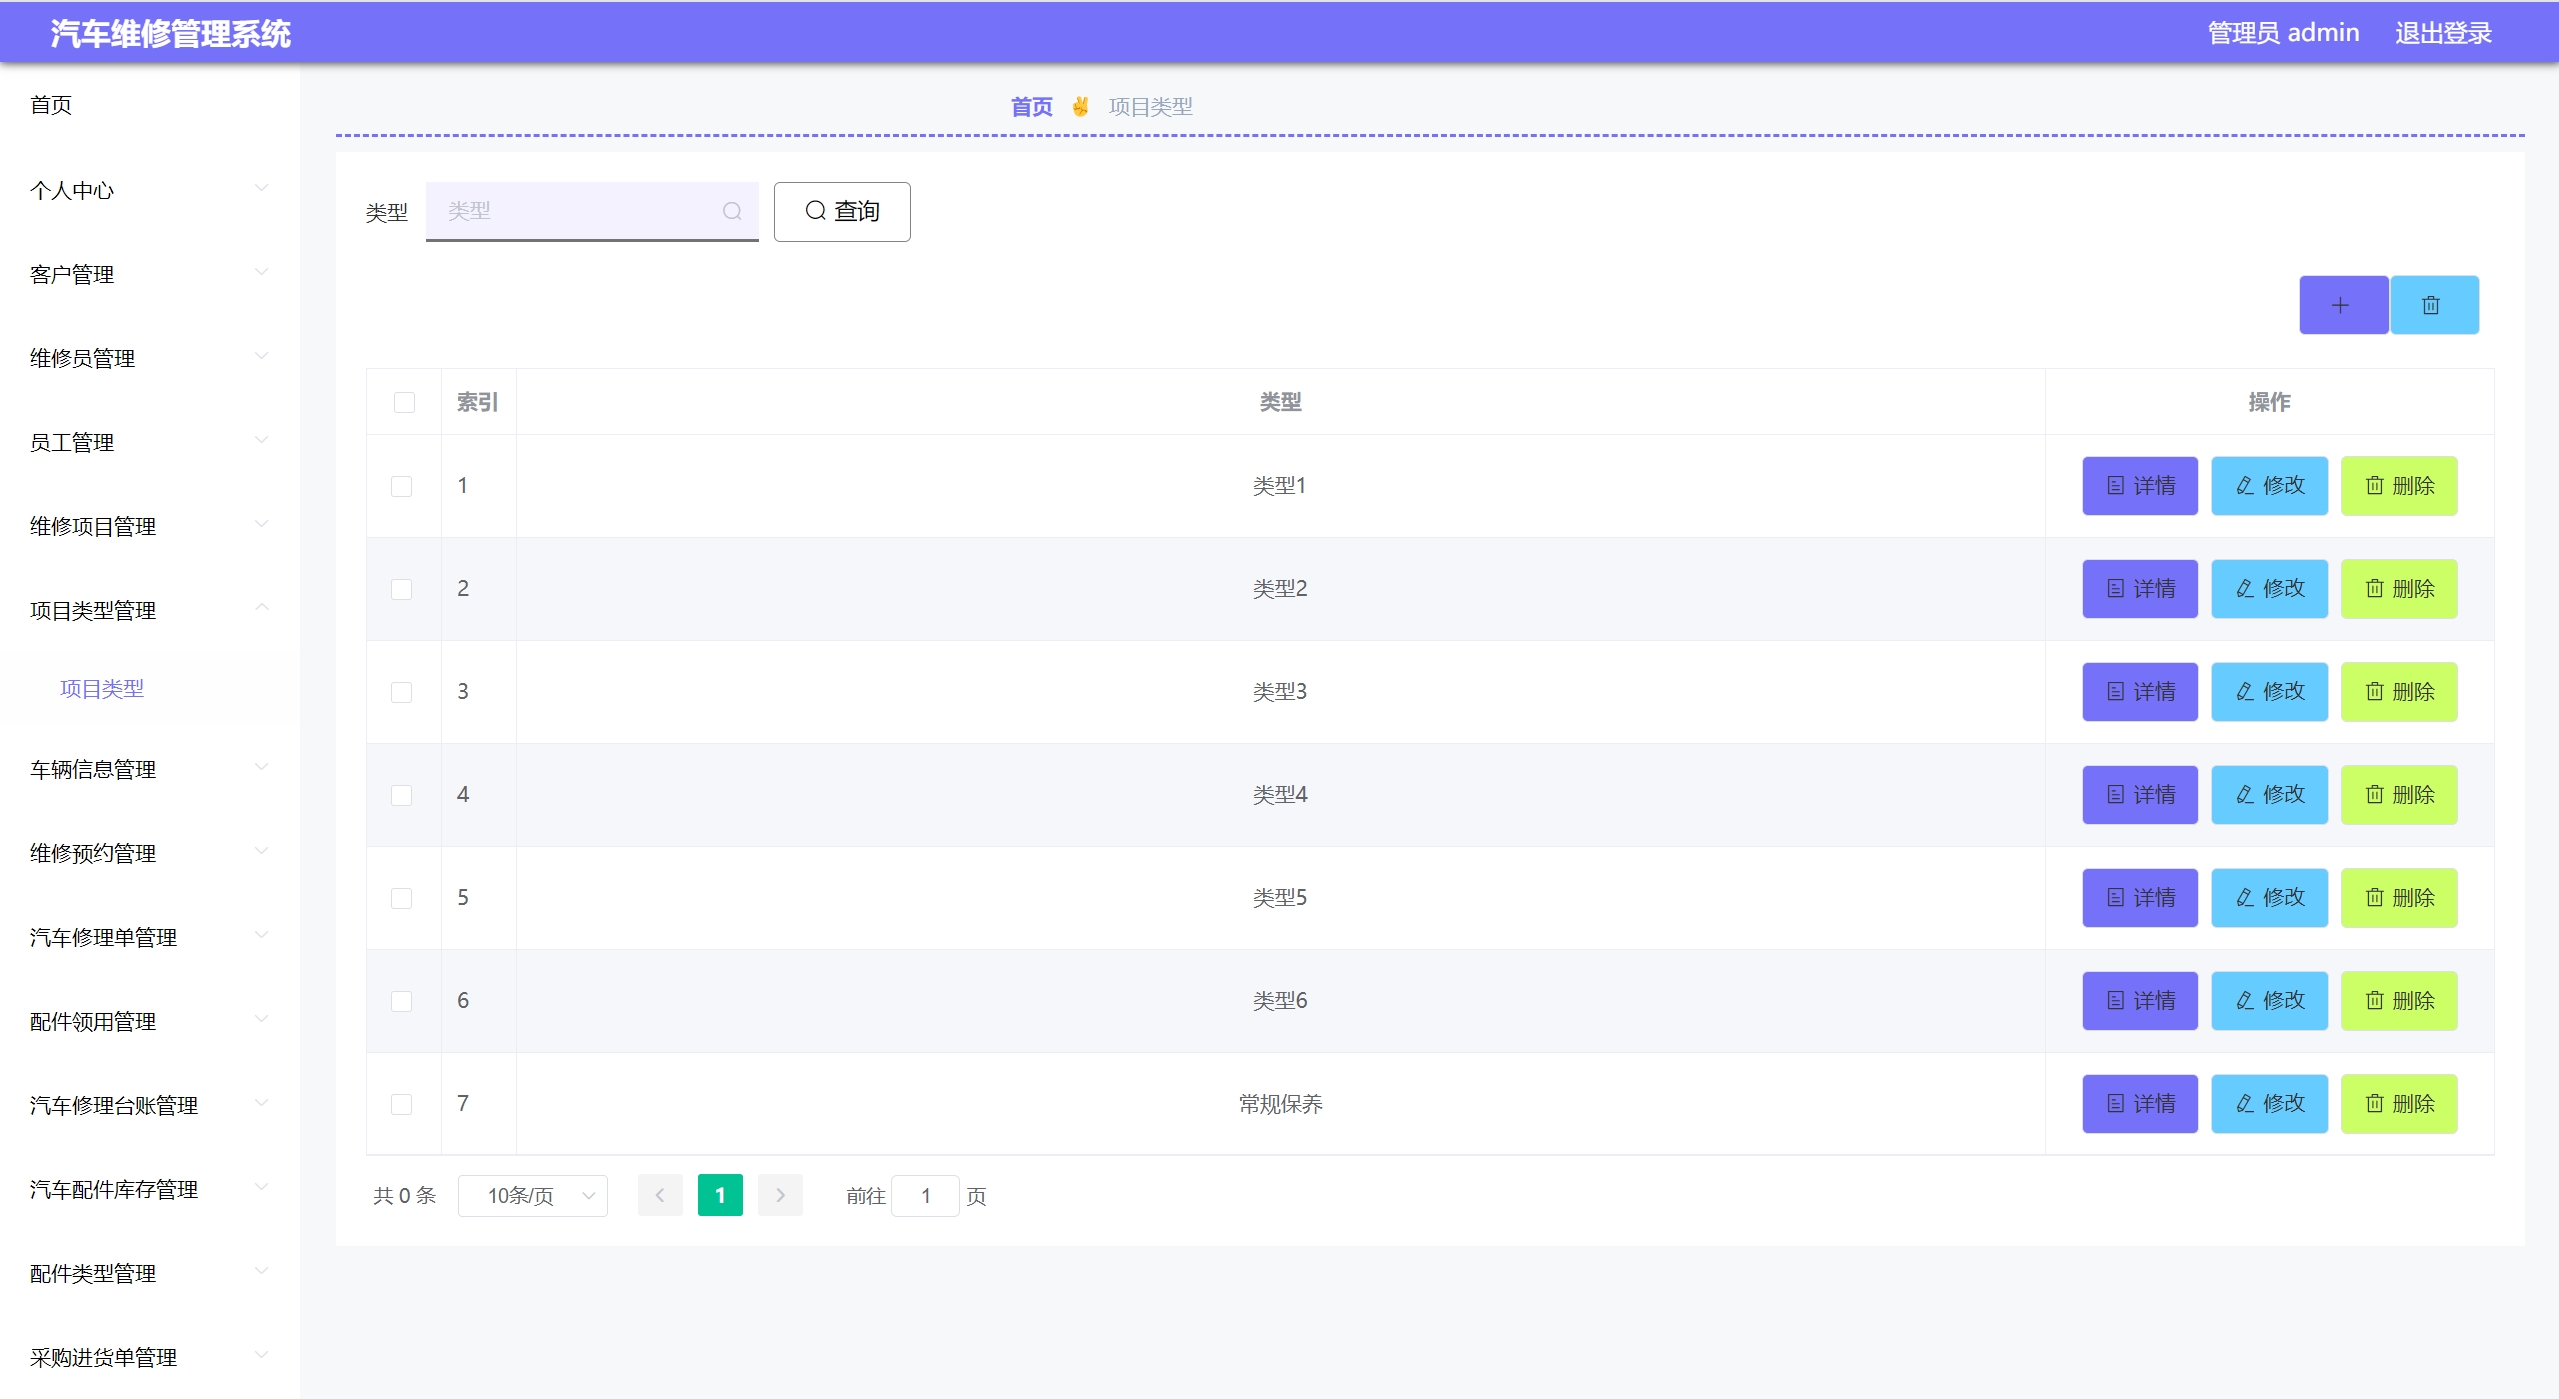Delete row 类型5 using 删除 button
The height and width of the screenshot is (1399, 2559).
coord(2398,898)
